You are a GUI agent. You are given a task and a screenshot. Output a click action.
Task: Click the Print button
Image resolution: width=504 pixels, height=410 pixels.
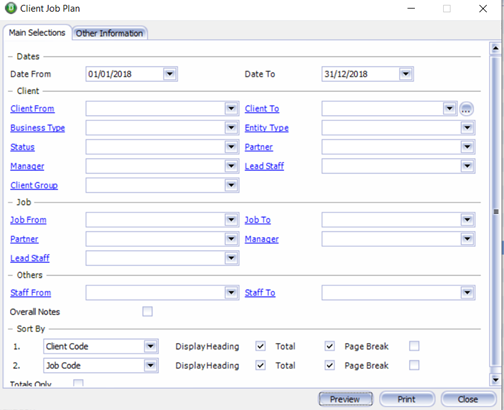click(x=407, y=399)
